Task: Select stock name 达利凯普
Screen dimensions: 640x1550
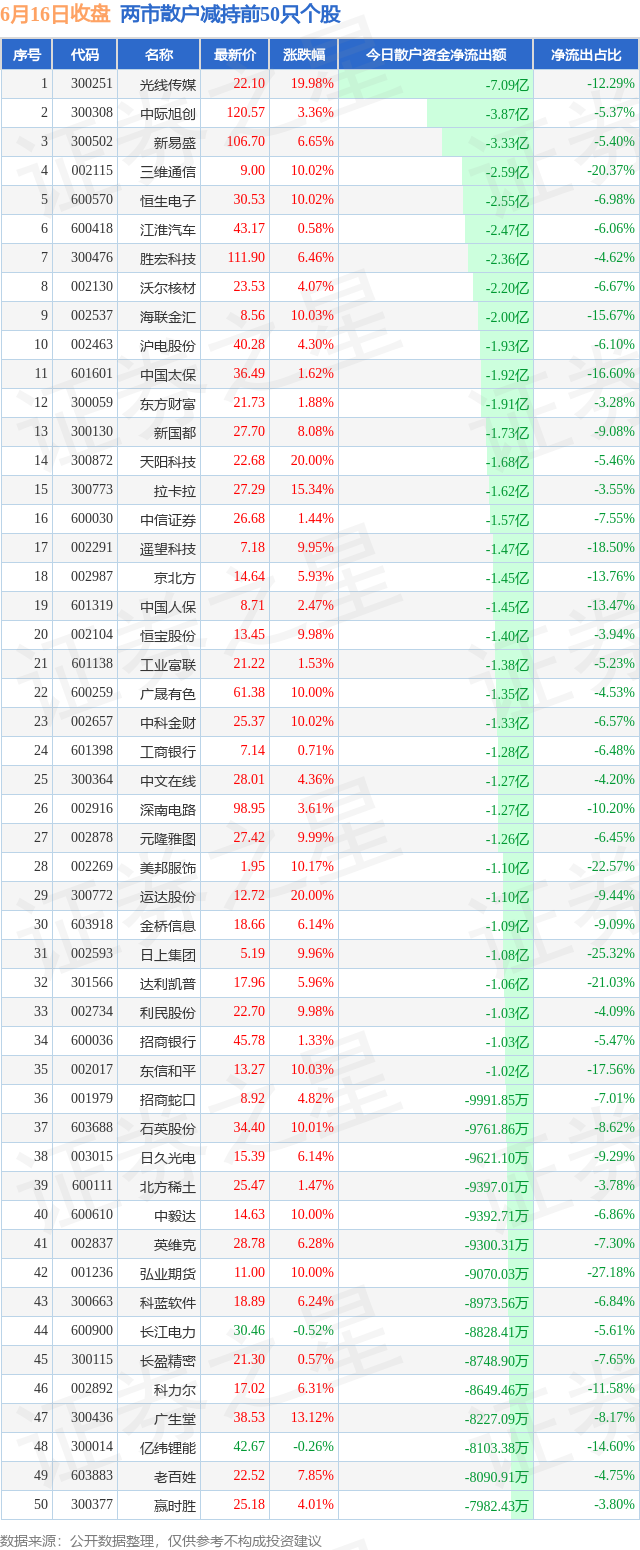Action: [x=168, y=983]
